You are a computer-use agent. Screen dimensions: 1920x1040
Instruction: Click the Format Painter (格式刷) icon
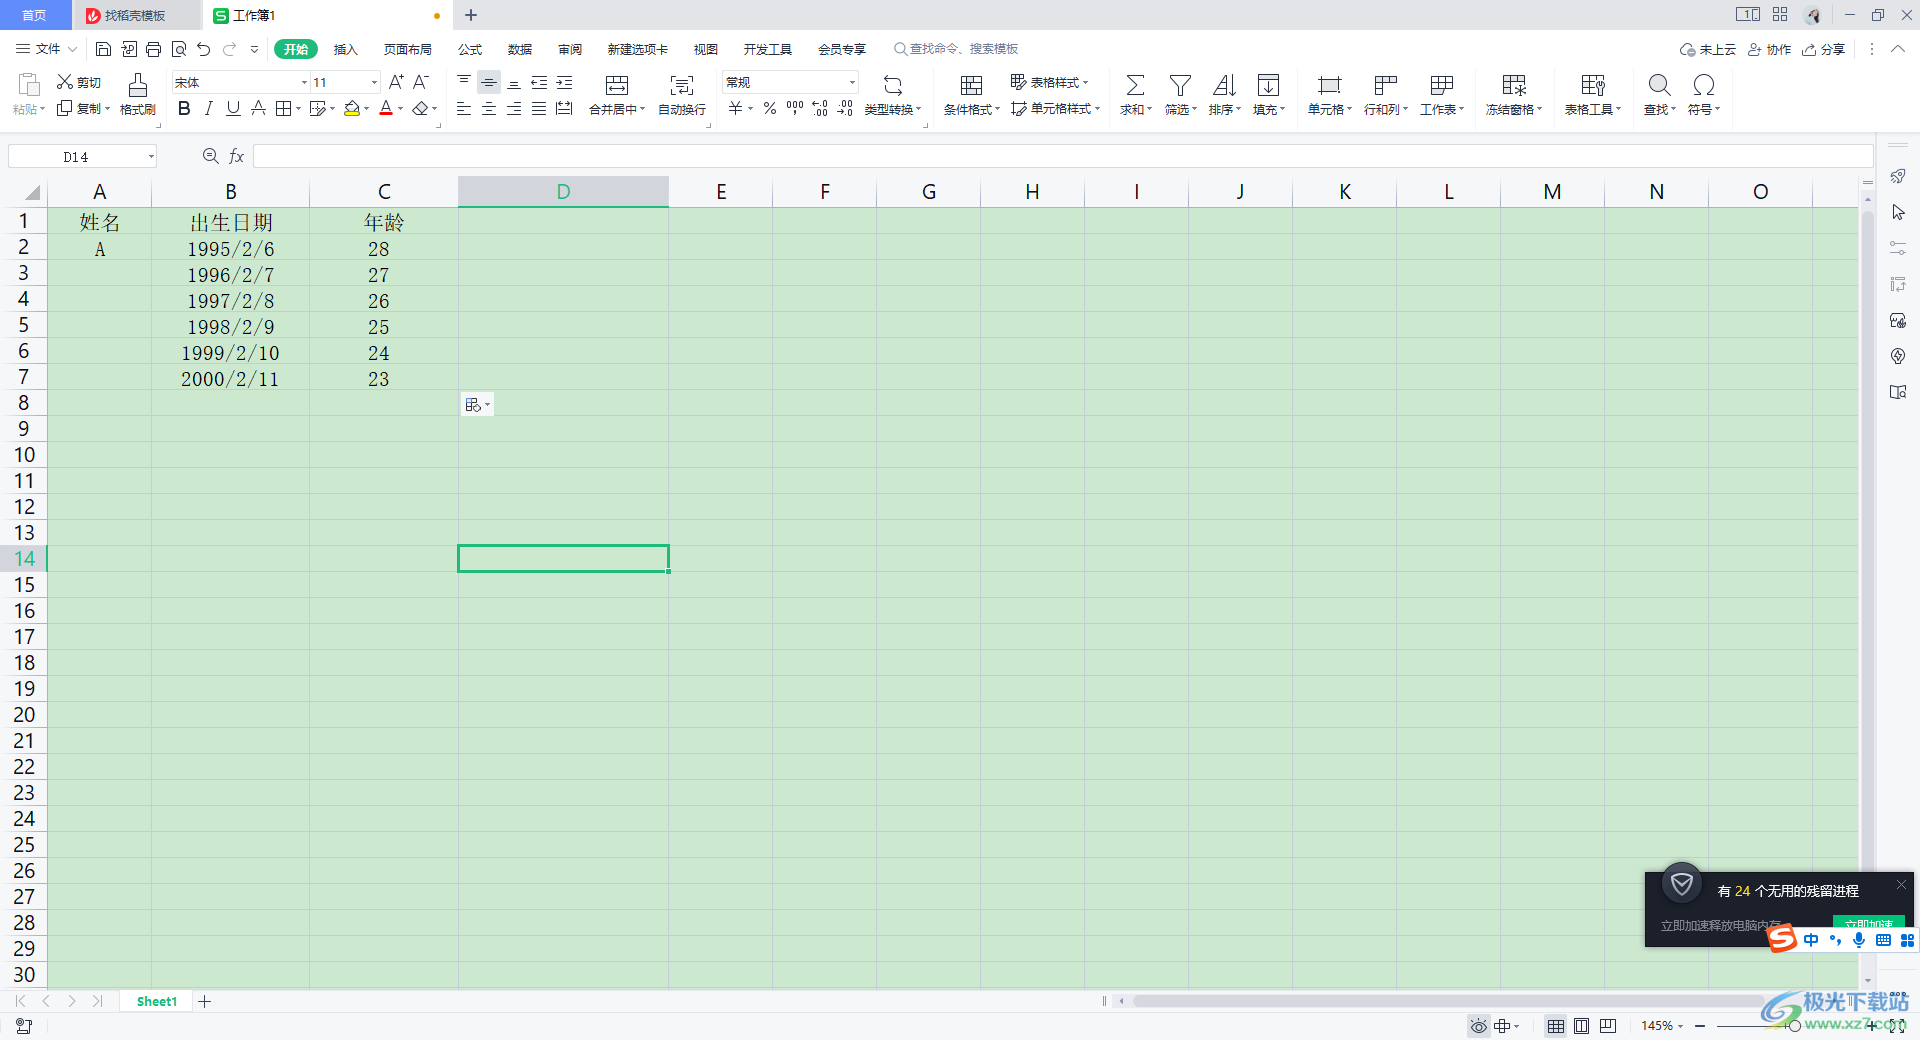[x=138, y=85]
